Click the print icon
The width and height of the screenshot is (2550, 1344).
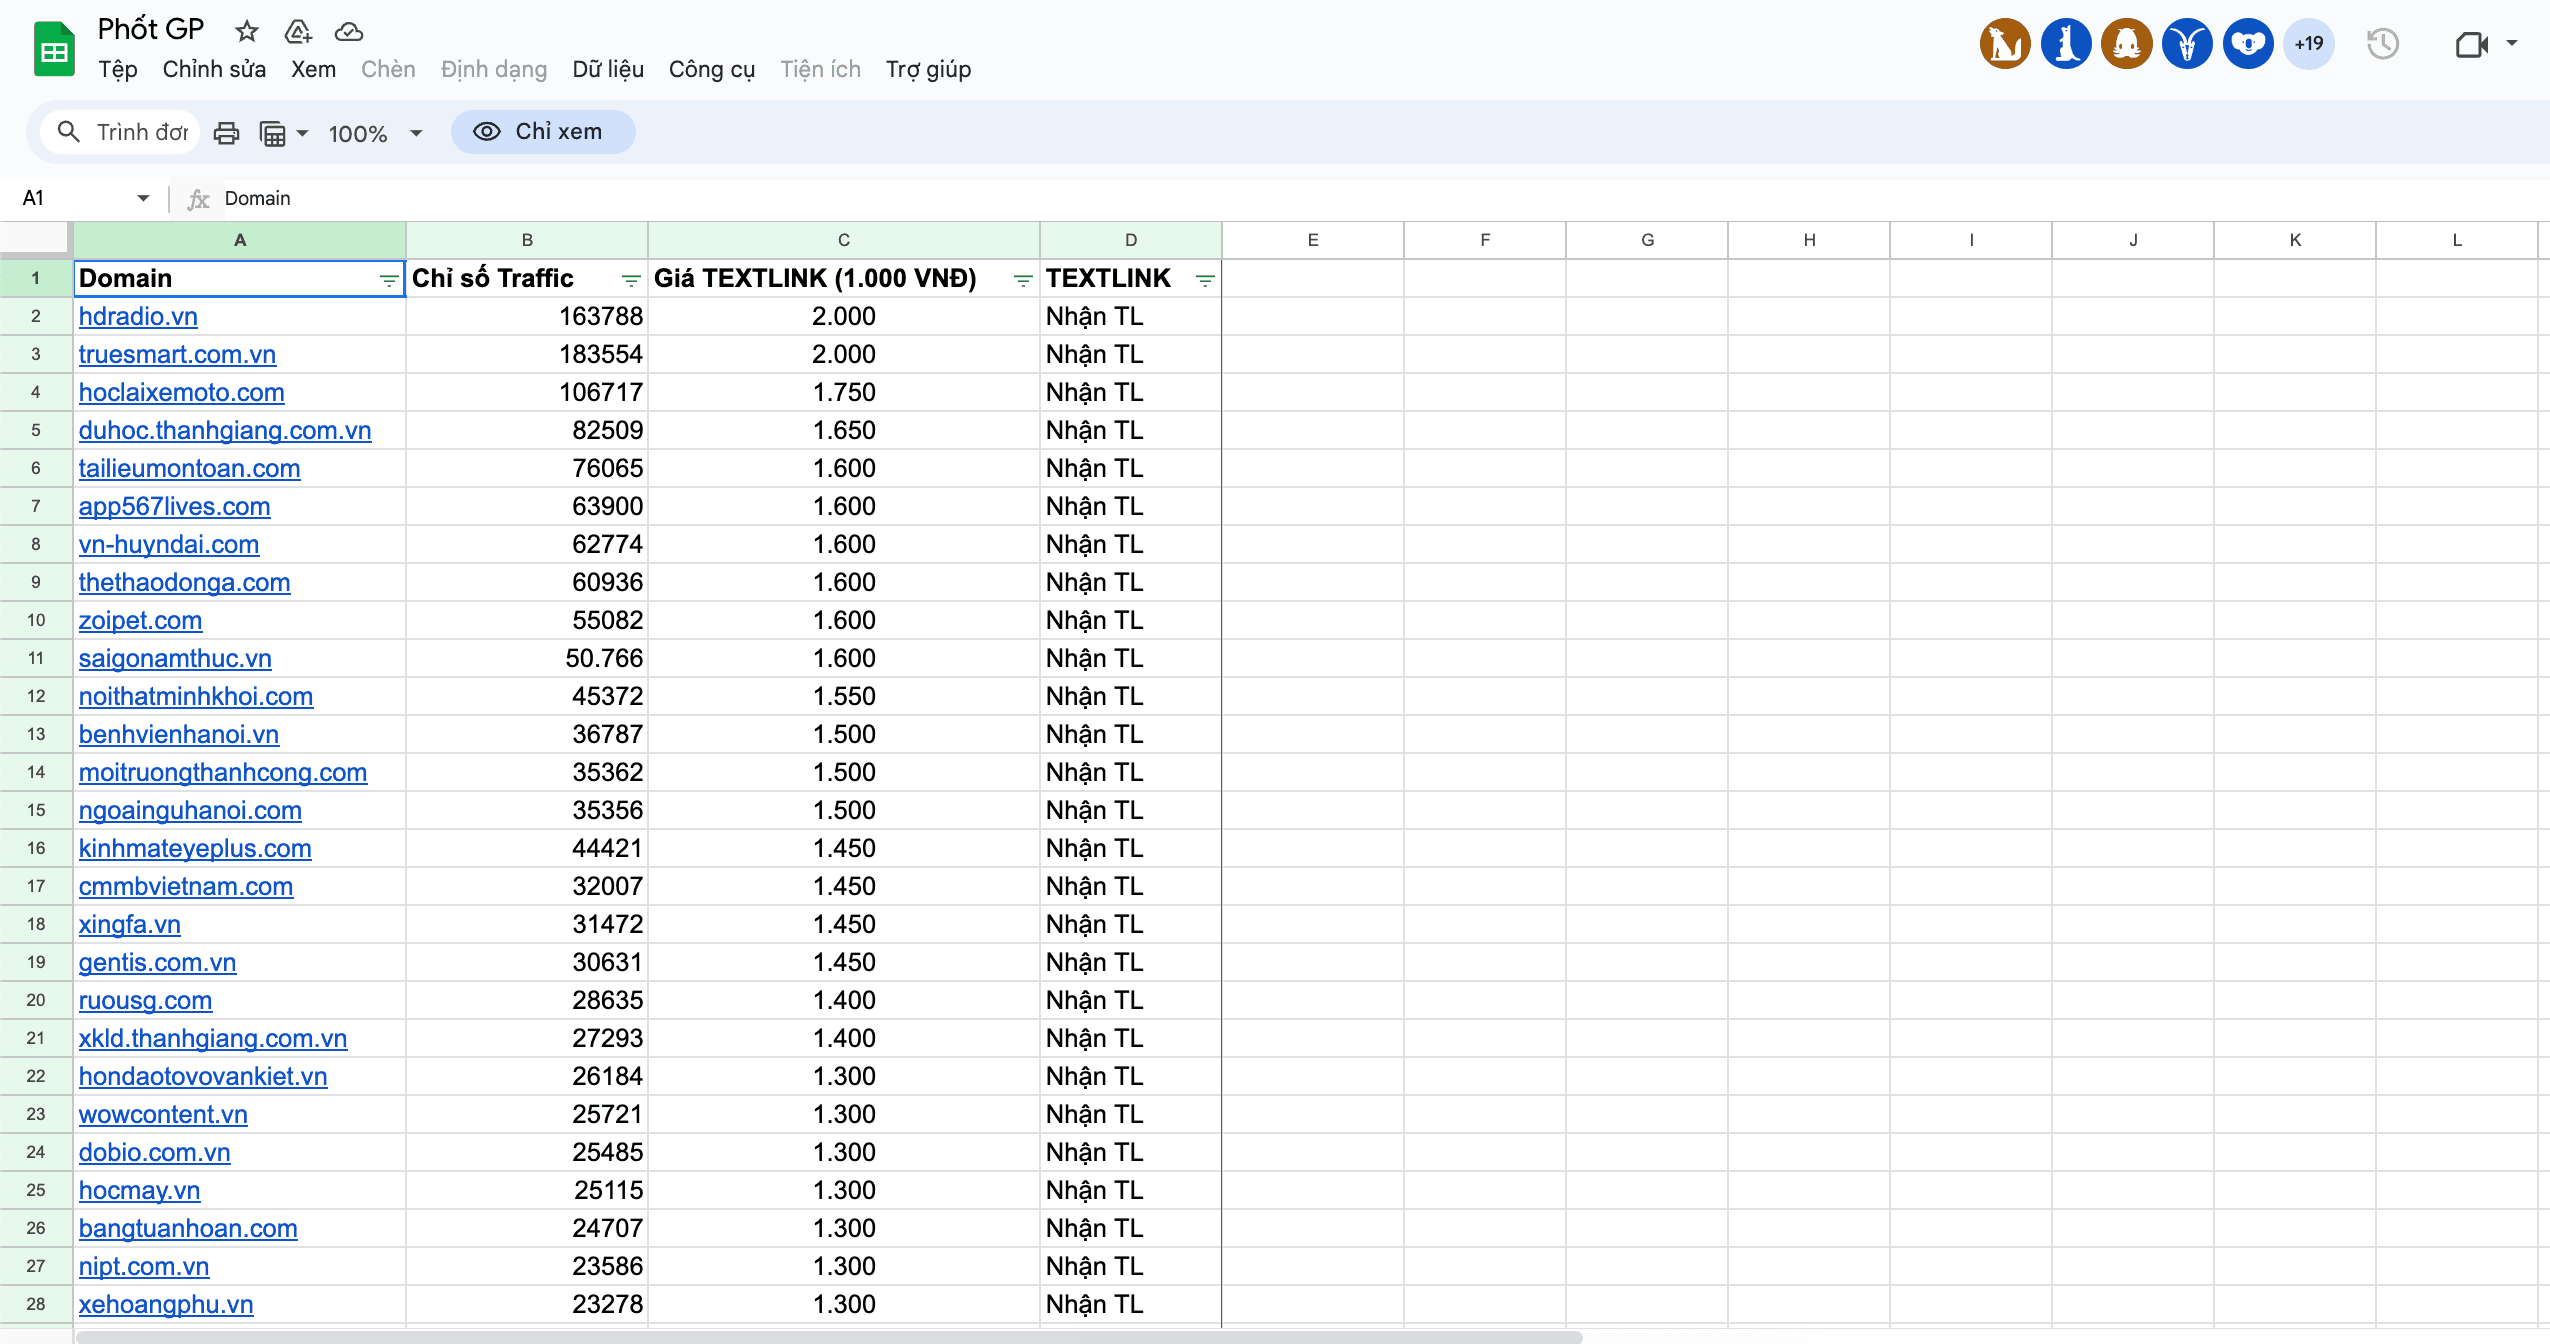pyautogui.click(x=227, y=133)
